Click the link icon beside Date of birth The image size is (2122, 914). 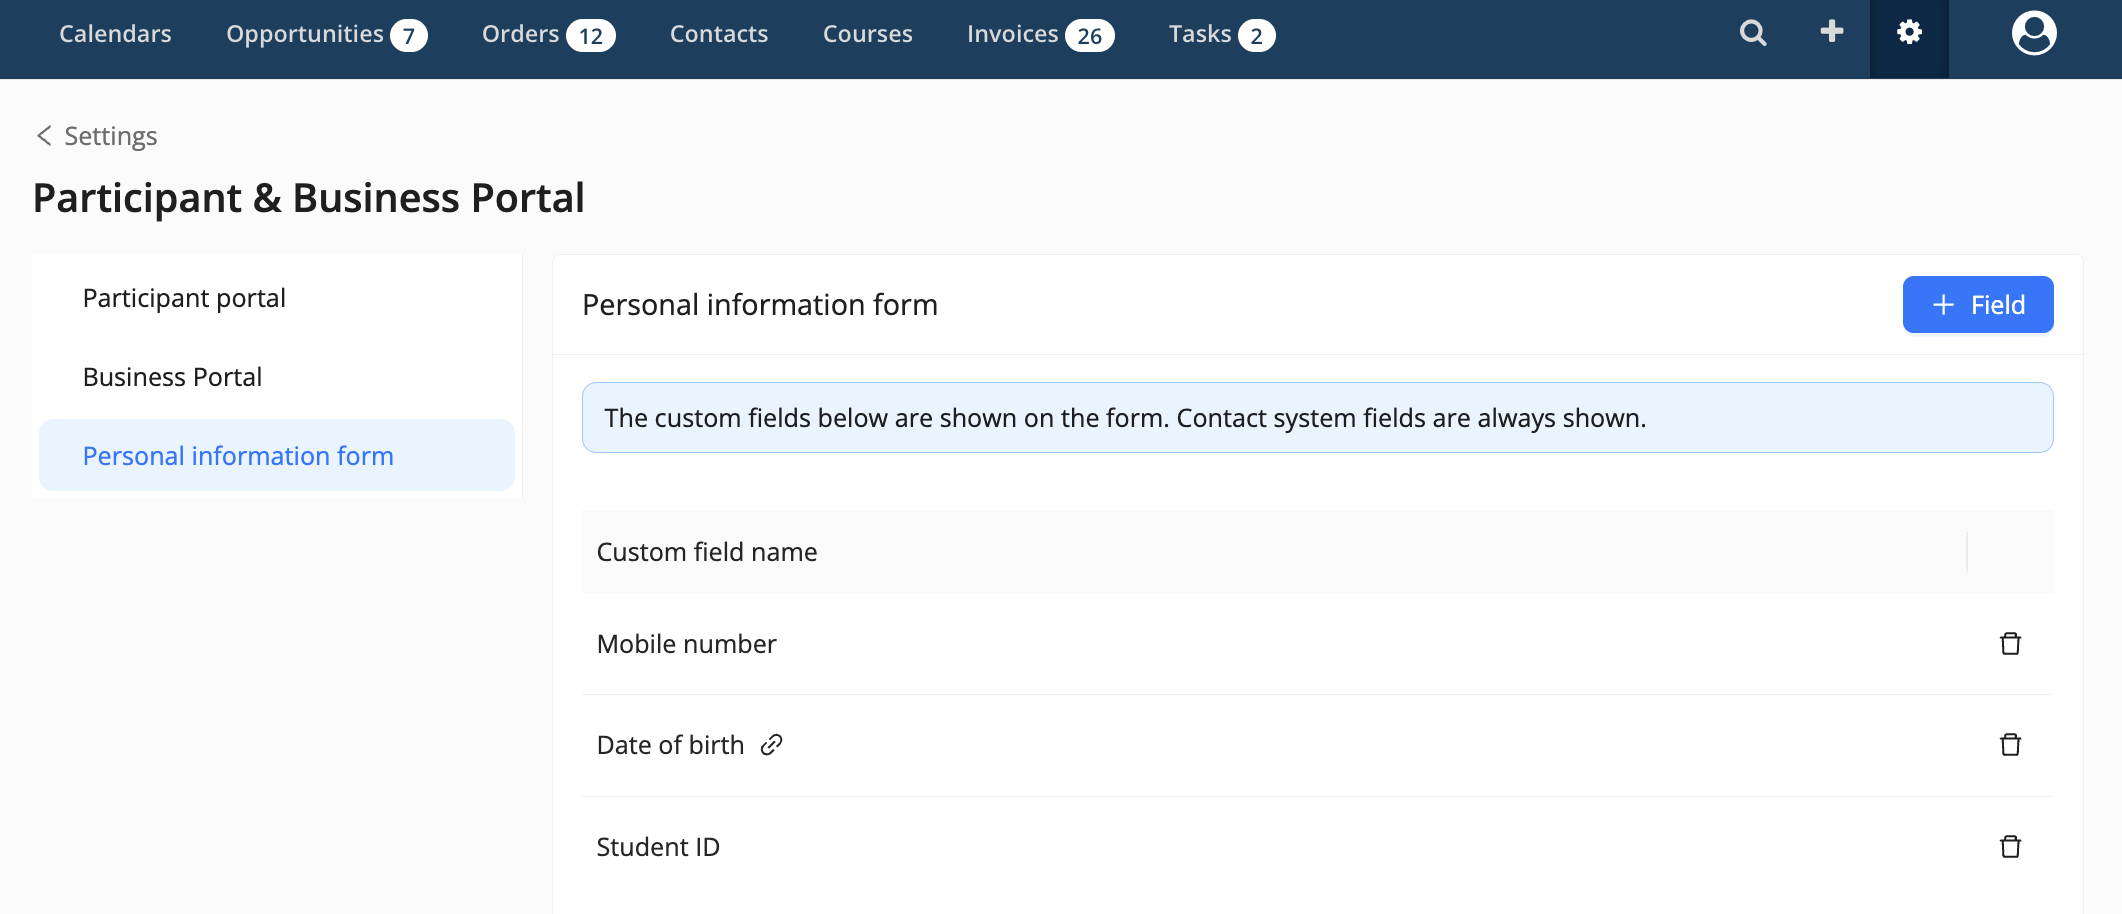(x=771, y=745)
